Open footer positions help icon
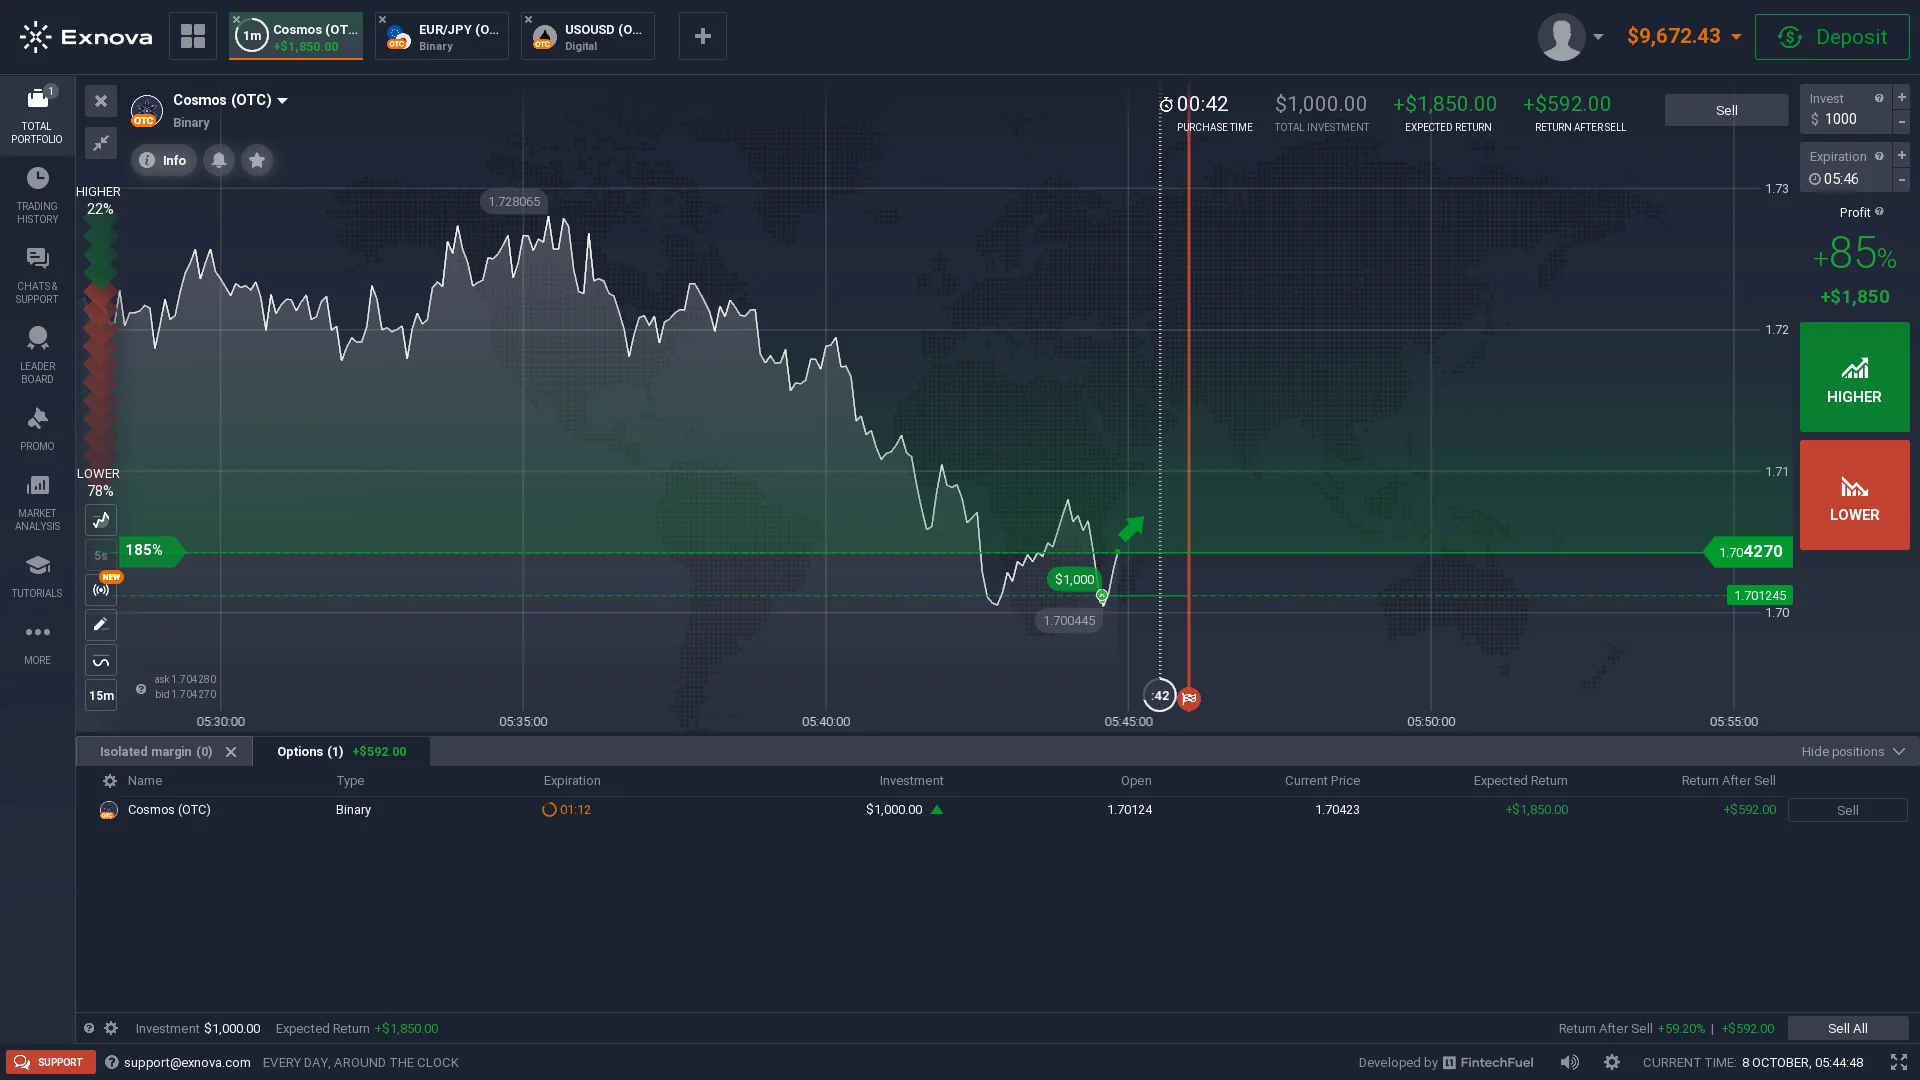1920x1080 pixels. tap(89, 1028)
